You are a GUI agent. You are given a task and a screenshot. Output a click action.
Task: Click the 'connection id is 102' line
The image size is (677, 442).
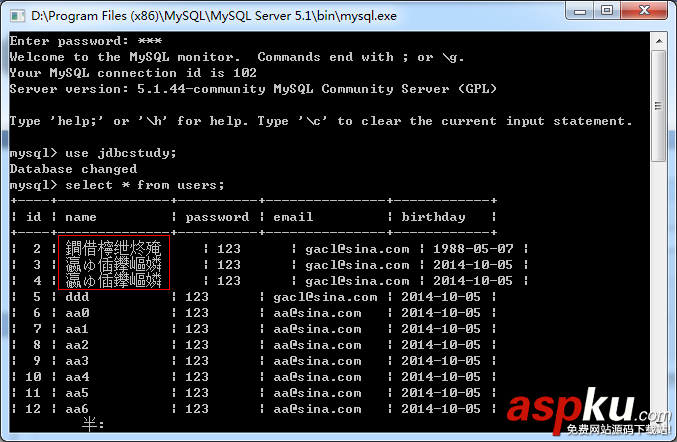click(x=133, y=73)
